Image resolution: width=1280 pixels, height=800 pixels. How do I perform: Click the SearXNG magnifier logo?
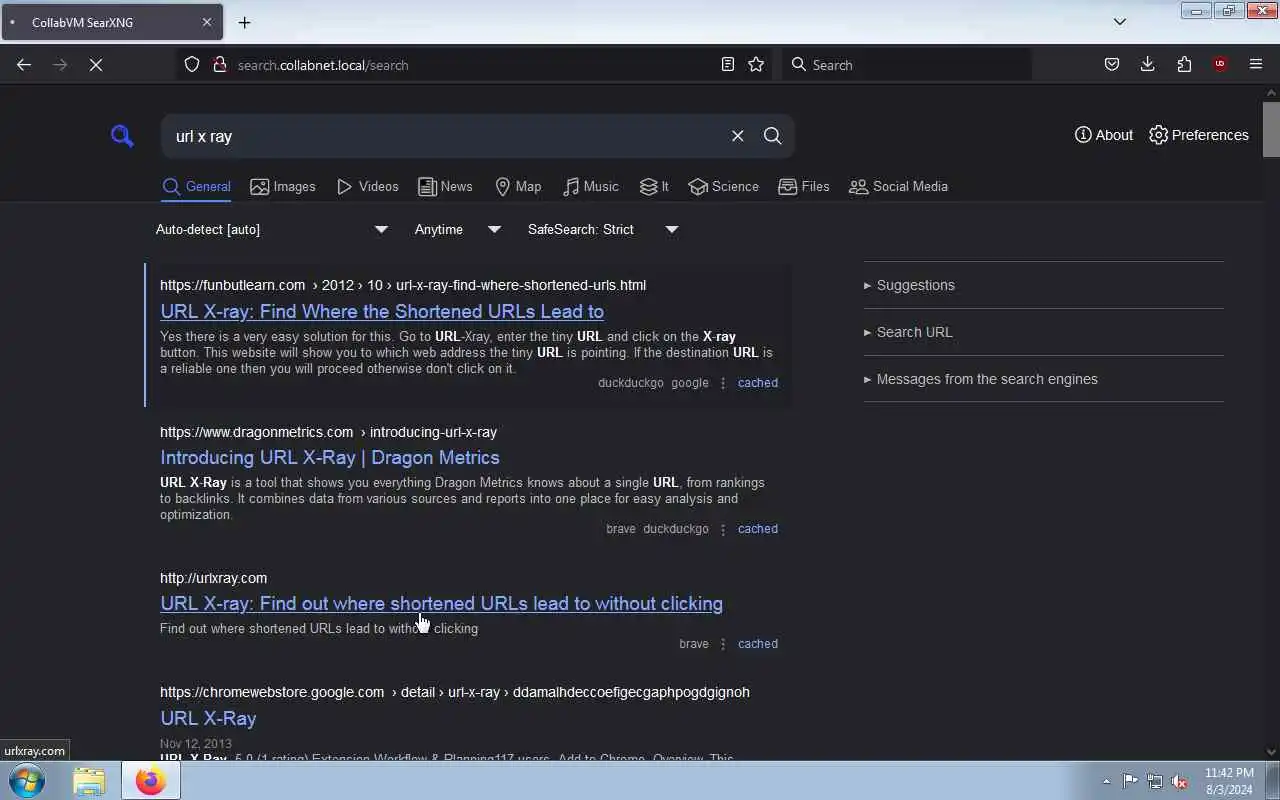point(122,136)
